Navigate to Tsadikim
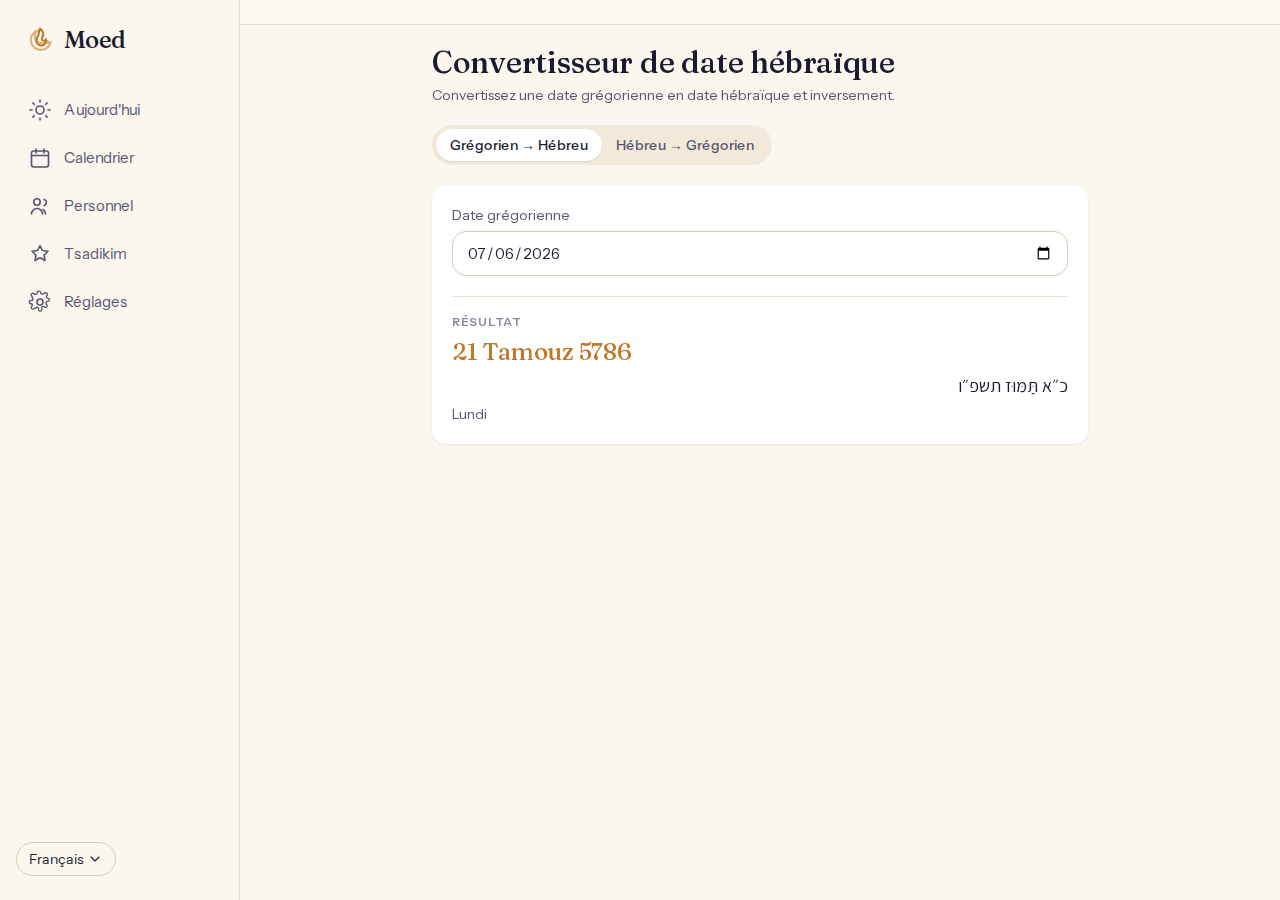1280x900 pixels. click(x=120, y=254)
